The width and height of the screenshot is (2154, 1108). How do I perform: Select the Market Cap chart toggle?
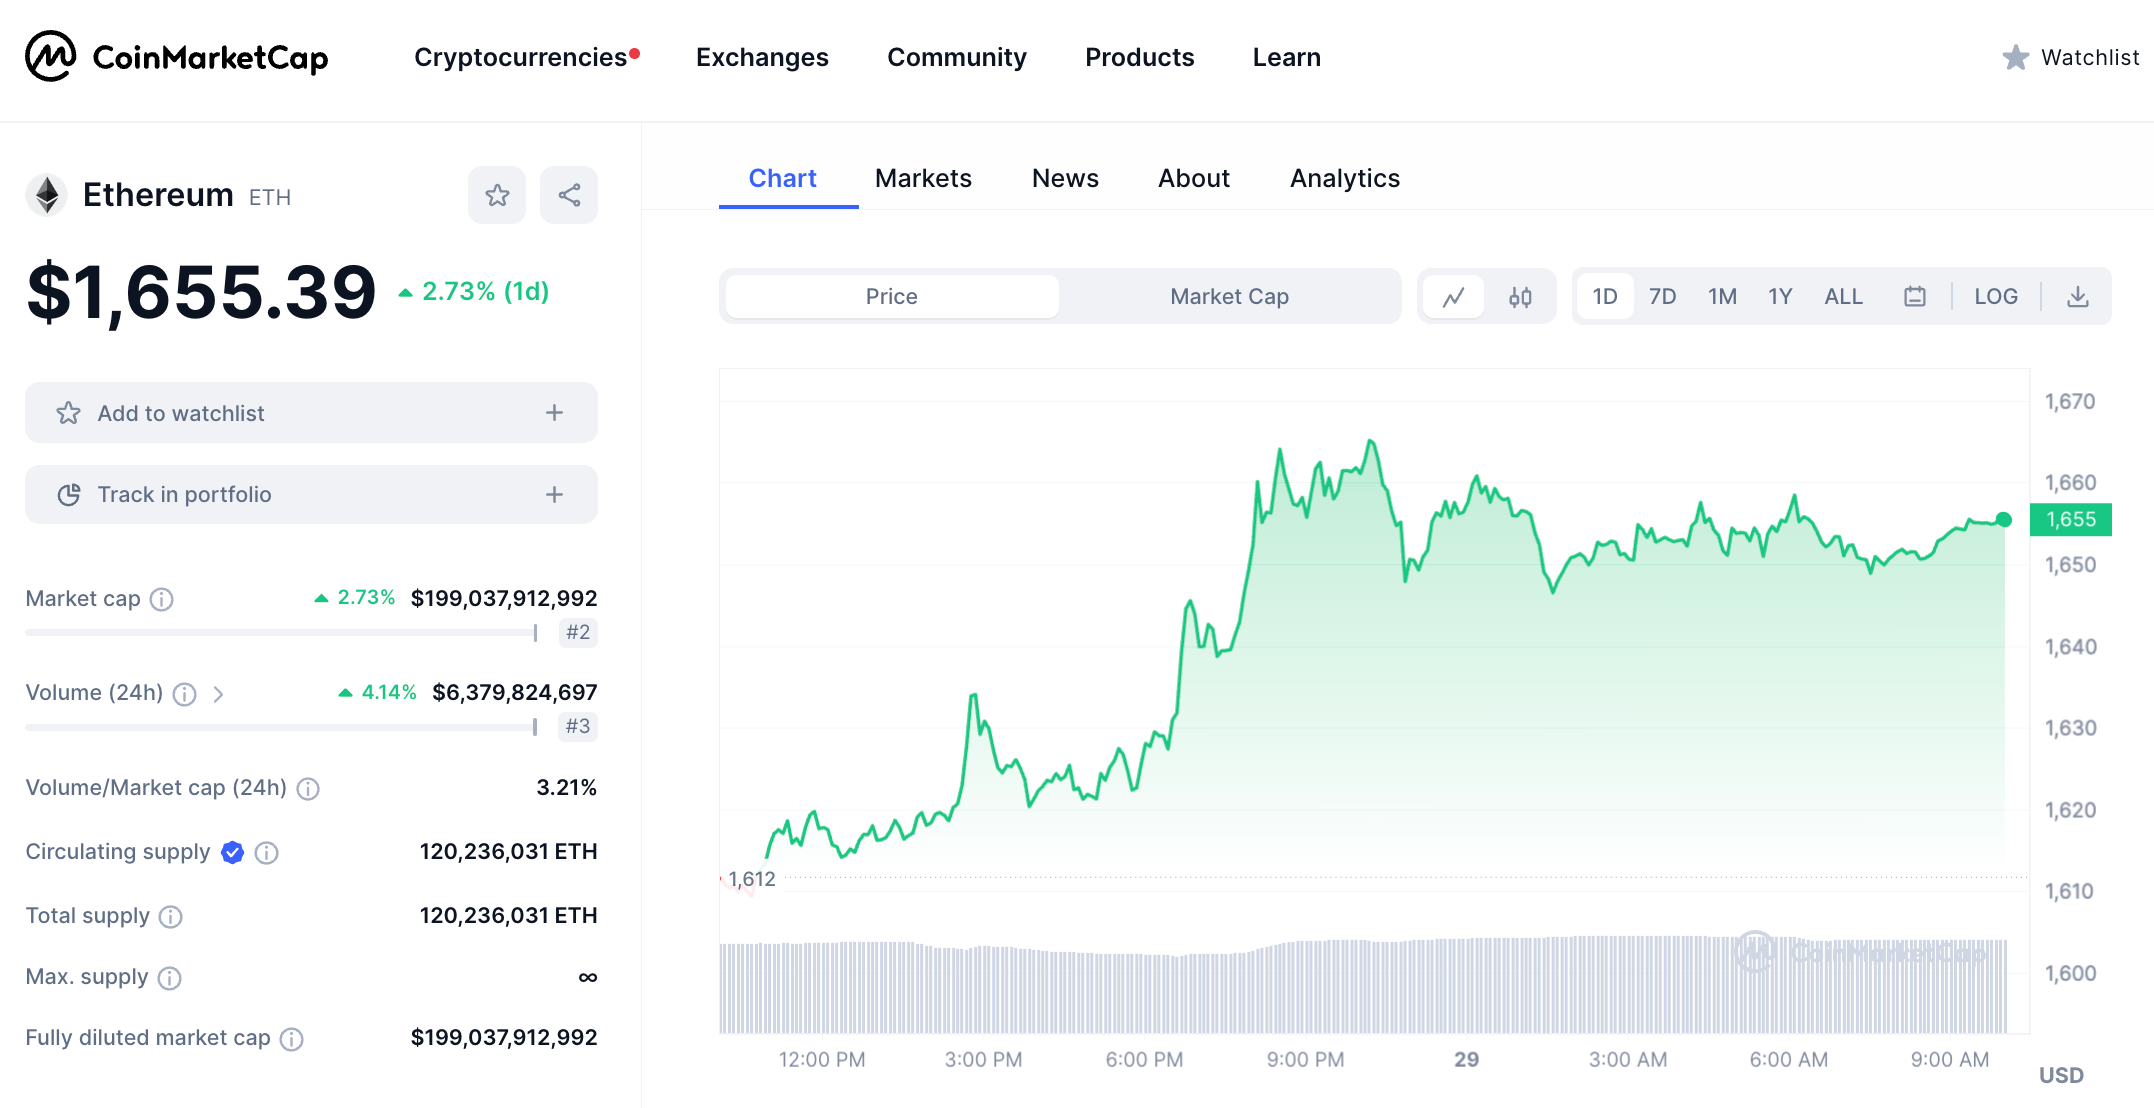[x=1229, y=297]
